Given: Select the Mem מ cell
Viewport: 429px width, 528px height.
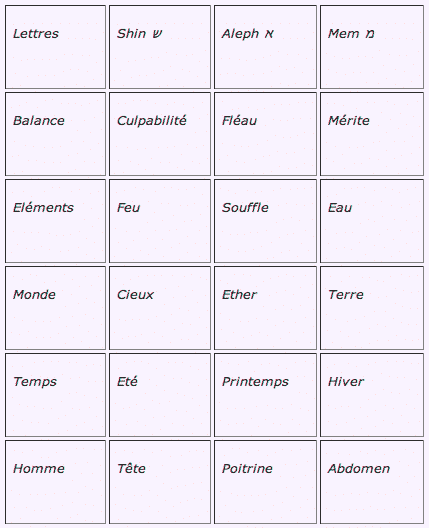Looking at the screenshot, I should (372, 47).
